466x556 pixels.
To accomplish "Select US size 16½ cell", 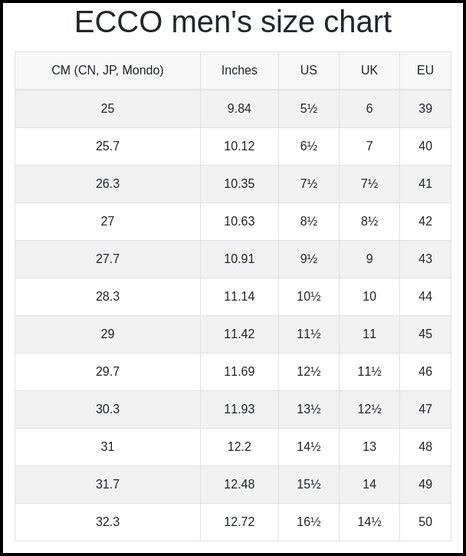I will 309,522.
